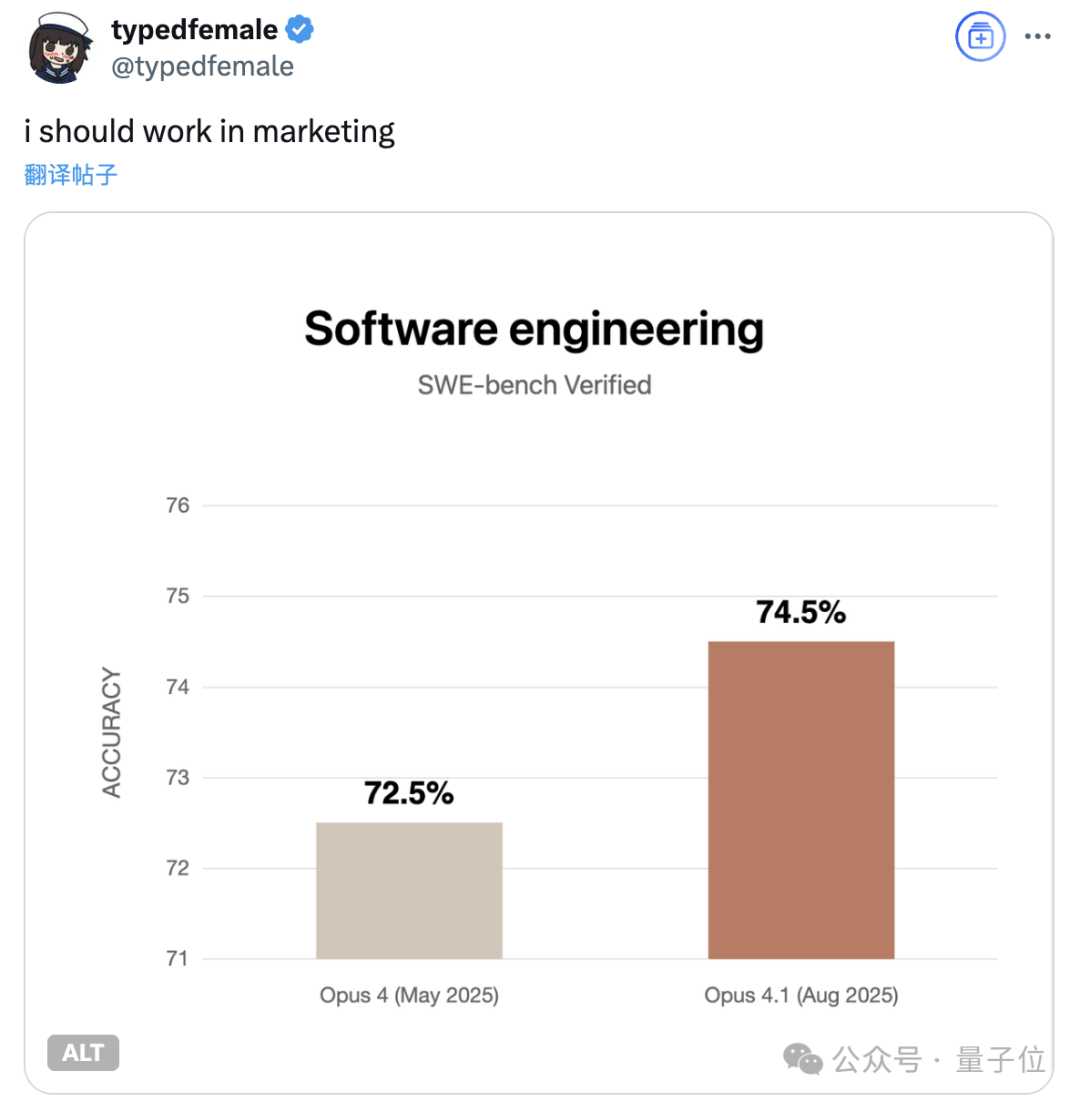Open the @typedfemale handle link
The height and width of the screenshot is (1102, 1080).
point(202,67)
